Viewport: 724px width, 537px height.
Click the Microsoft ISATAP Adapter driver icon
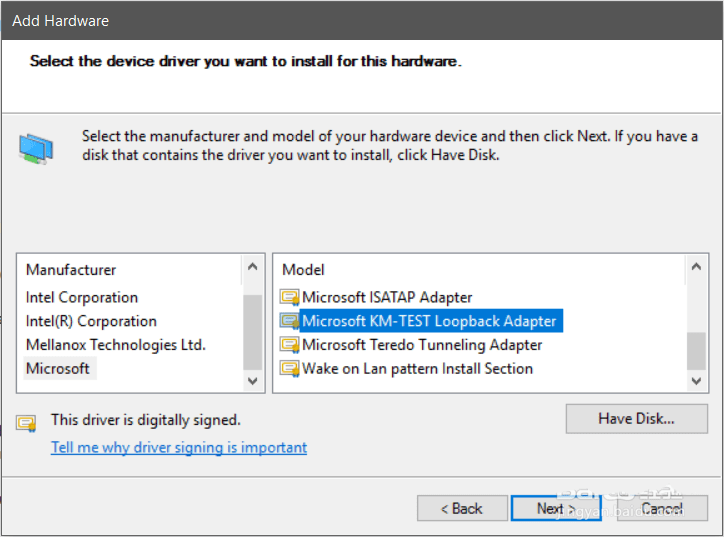pyautogui.click(x=290, y=297)
